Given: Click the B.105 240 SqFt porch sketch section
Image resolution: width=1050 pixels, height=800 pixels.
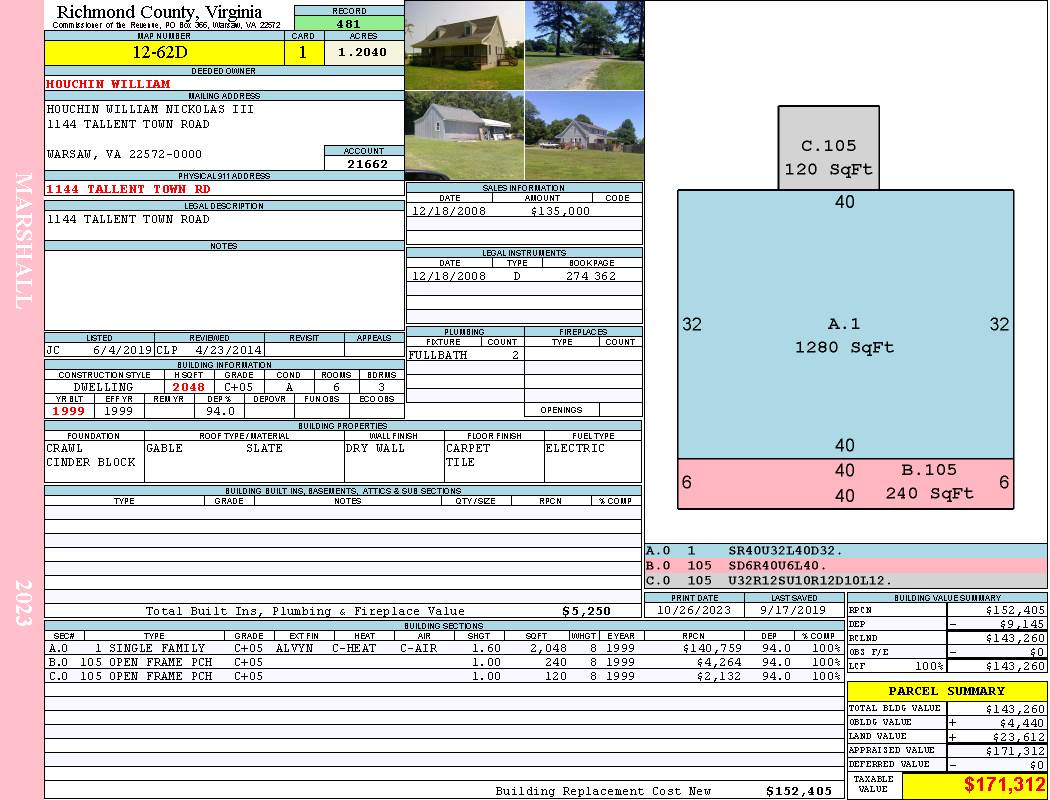Looking at the screenshot, I should point(845,483).
